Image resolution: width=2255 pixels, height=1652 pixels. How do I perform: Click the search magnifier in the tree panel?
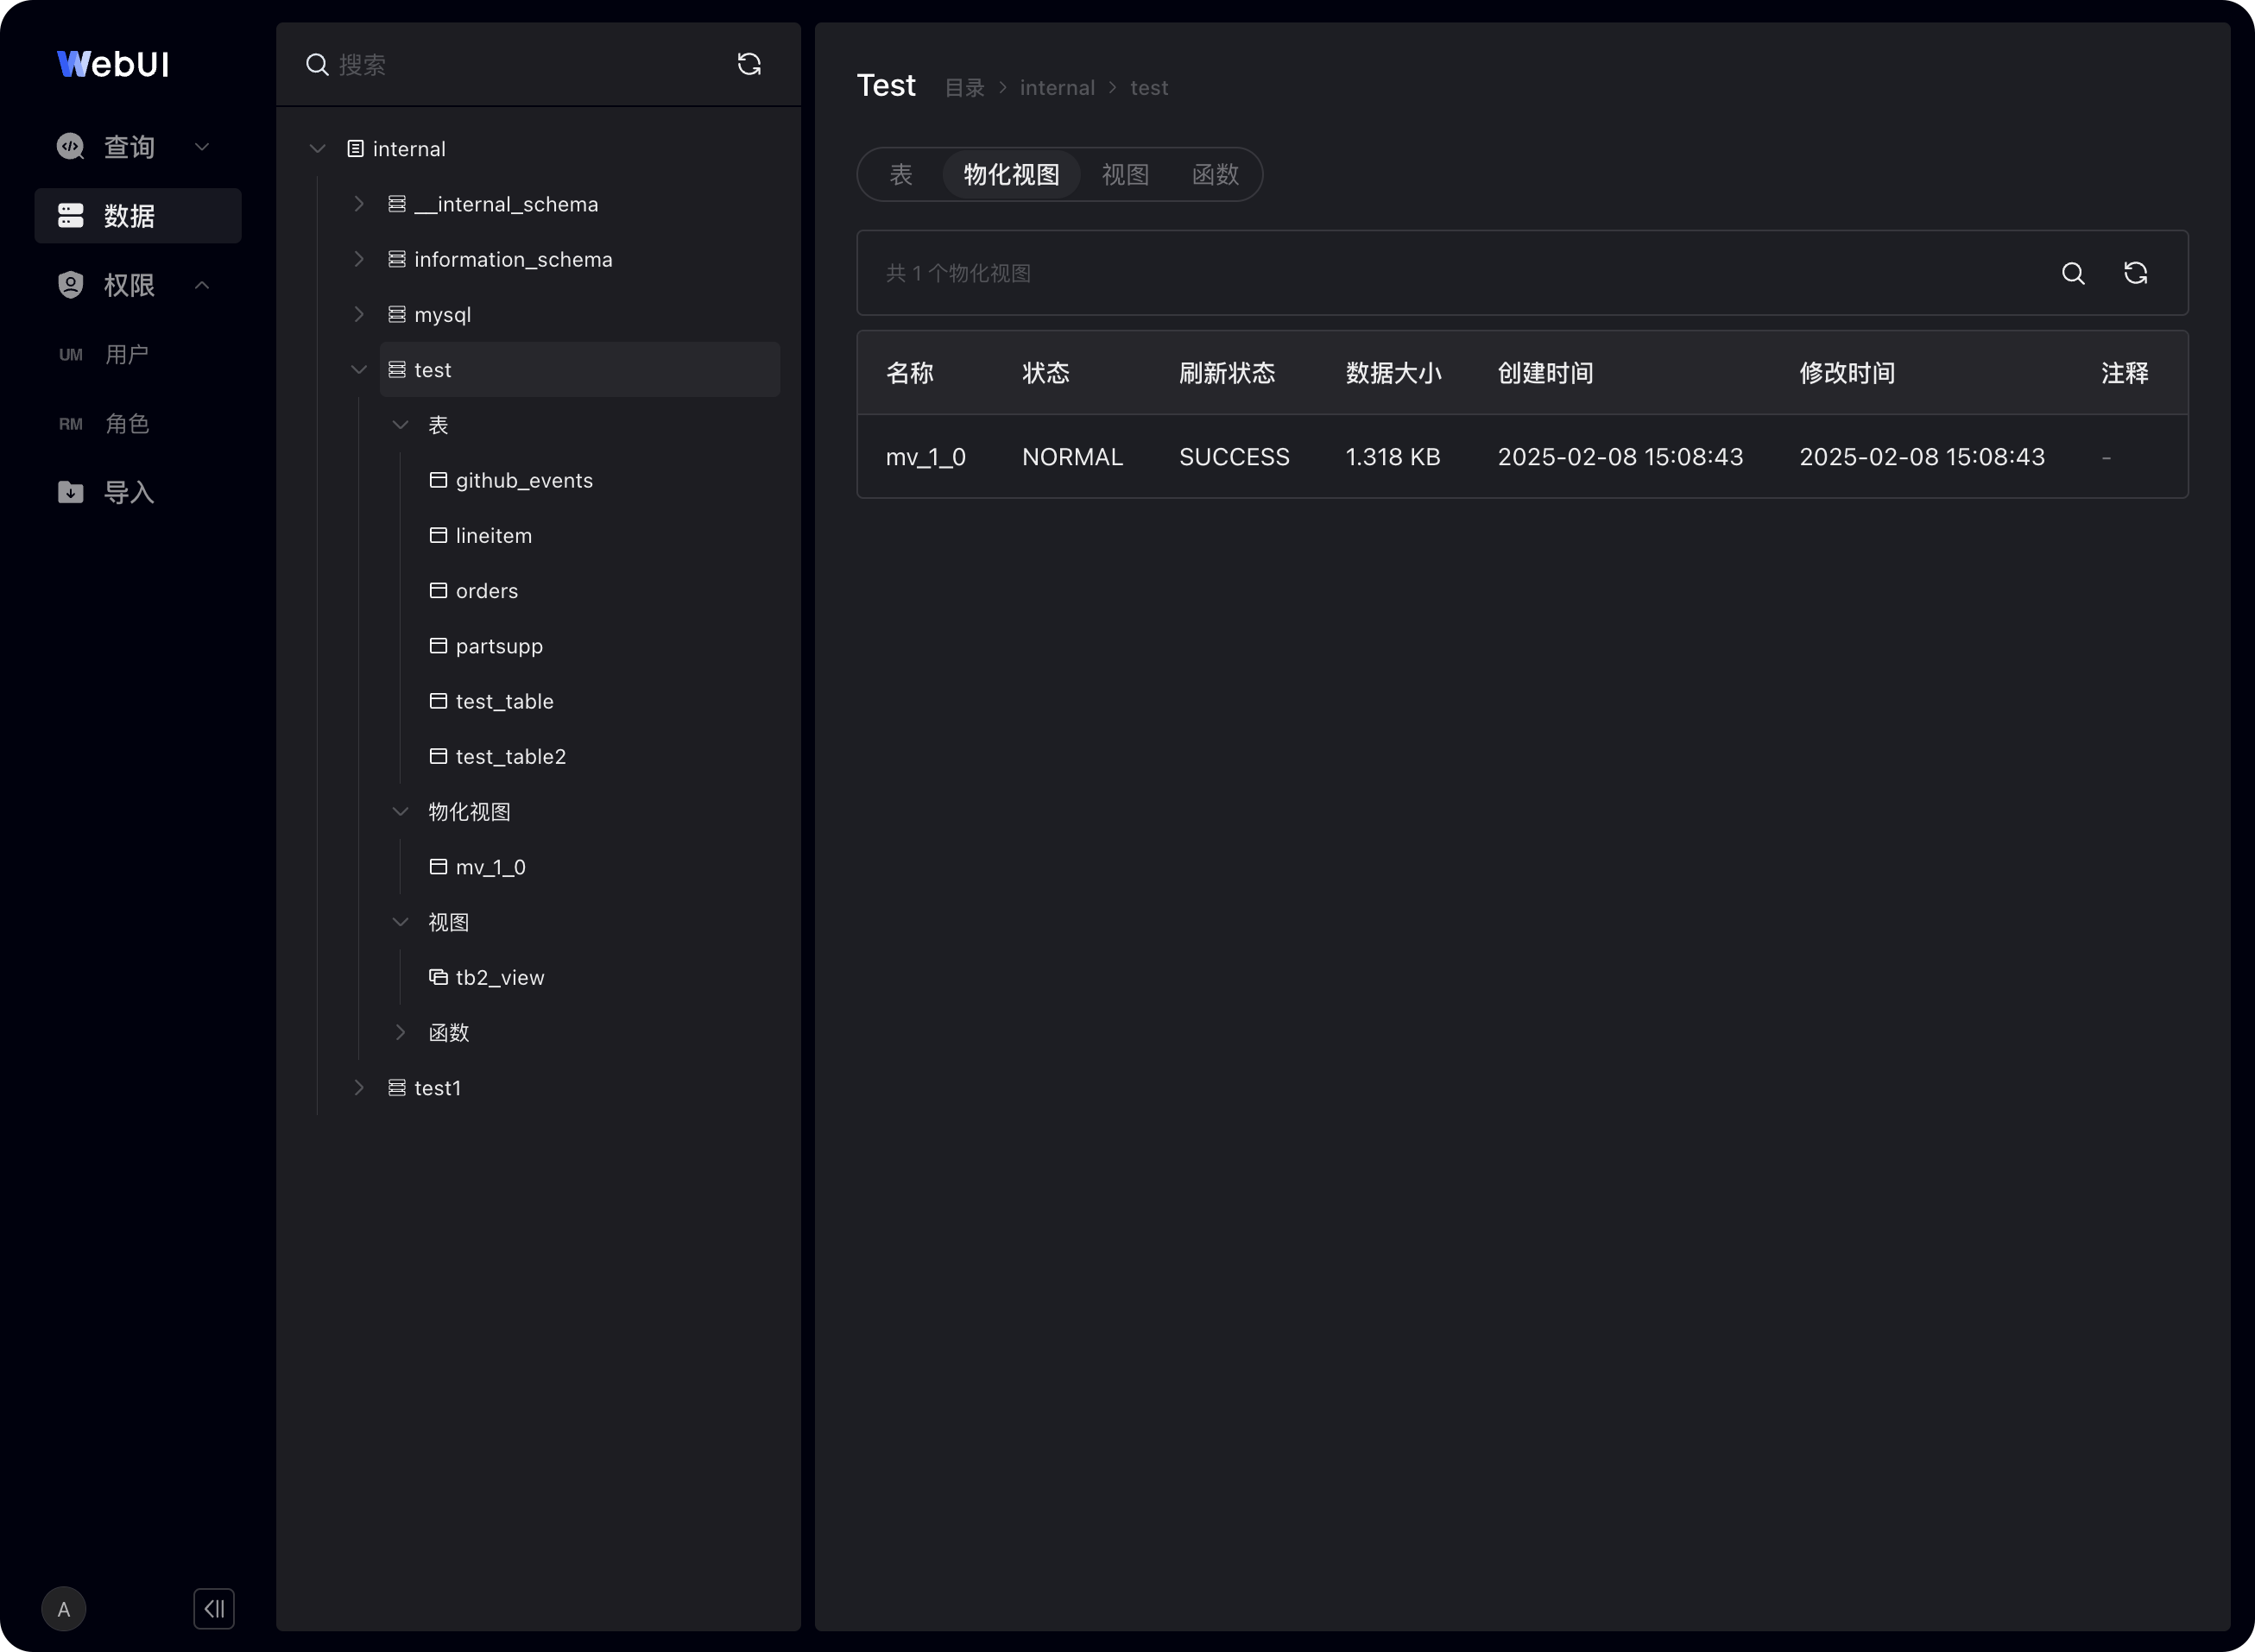click(317, 65)
